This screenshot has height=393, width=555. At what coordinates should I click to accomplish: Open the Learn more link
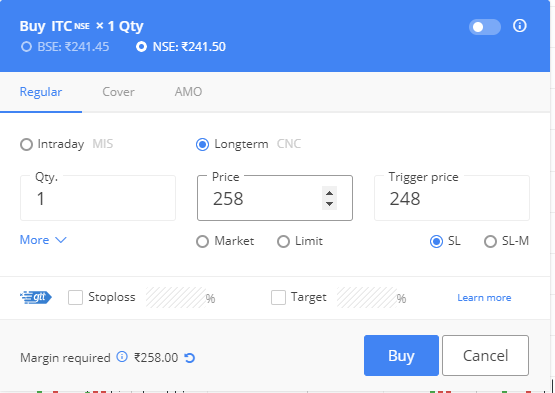click(x=484, y=298)
